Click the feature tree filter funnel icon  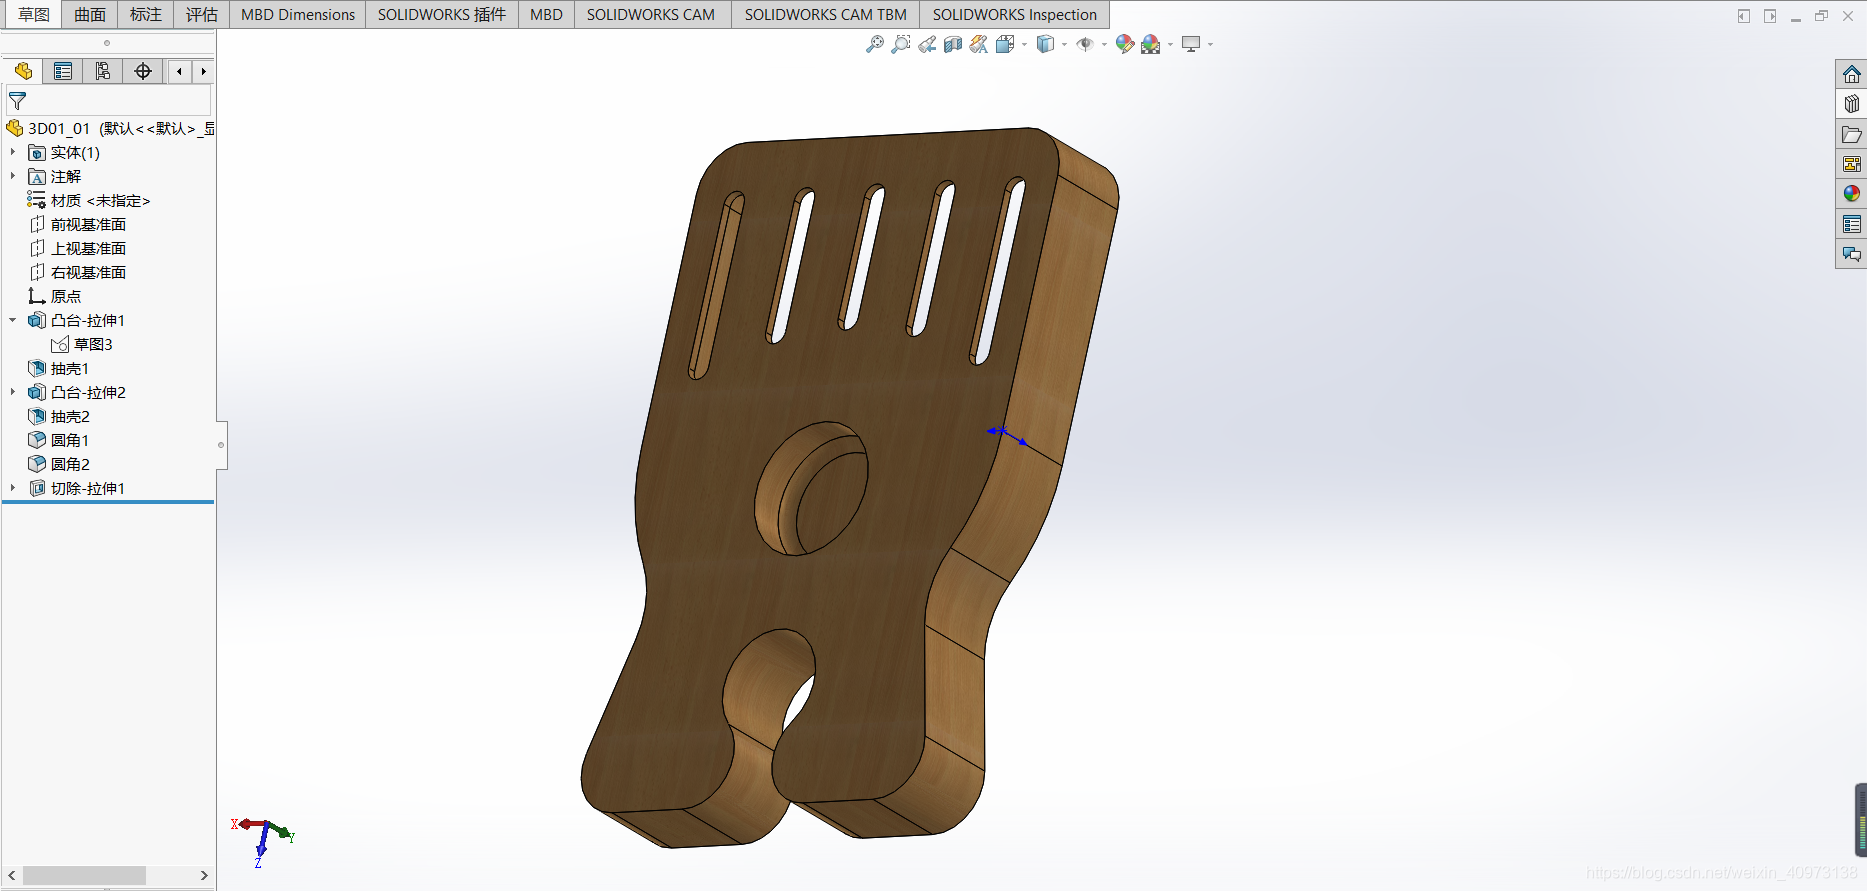click(17, 101)
